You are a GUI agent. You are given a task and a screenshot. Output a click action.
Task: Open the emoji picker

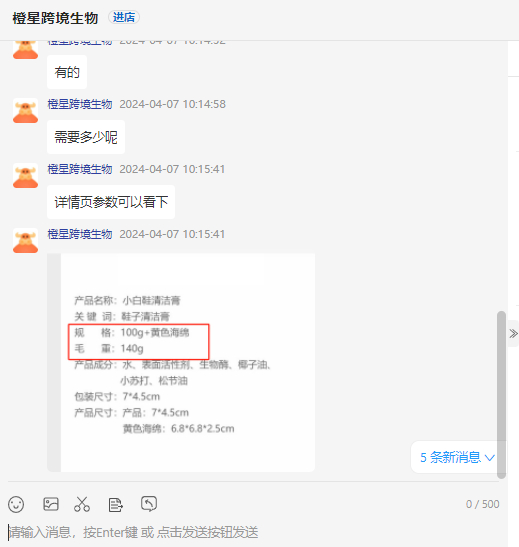[16, 504]
